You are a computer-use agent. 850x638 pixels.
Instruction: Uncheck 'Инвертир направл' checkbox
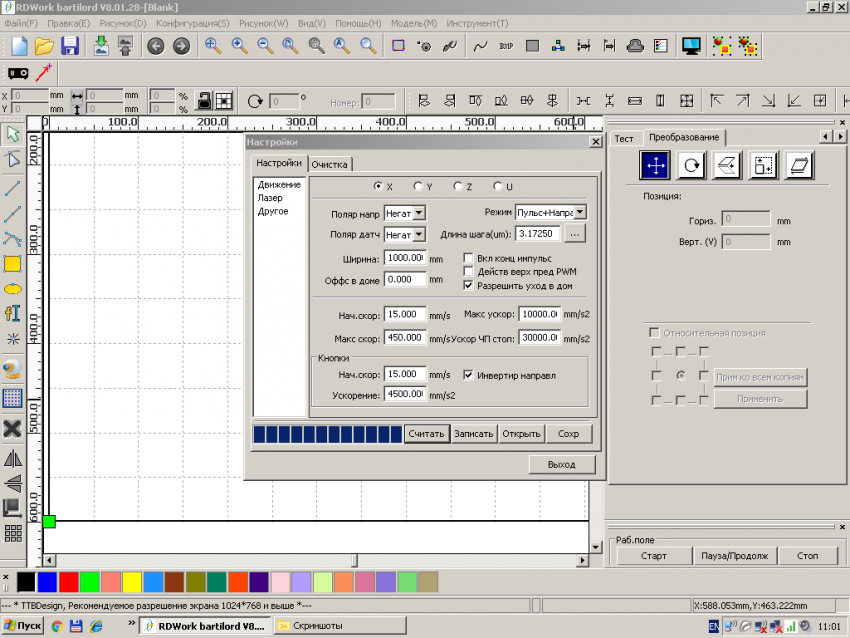coord(469,376)
